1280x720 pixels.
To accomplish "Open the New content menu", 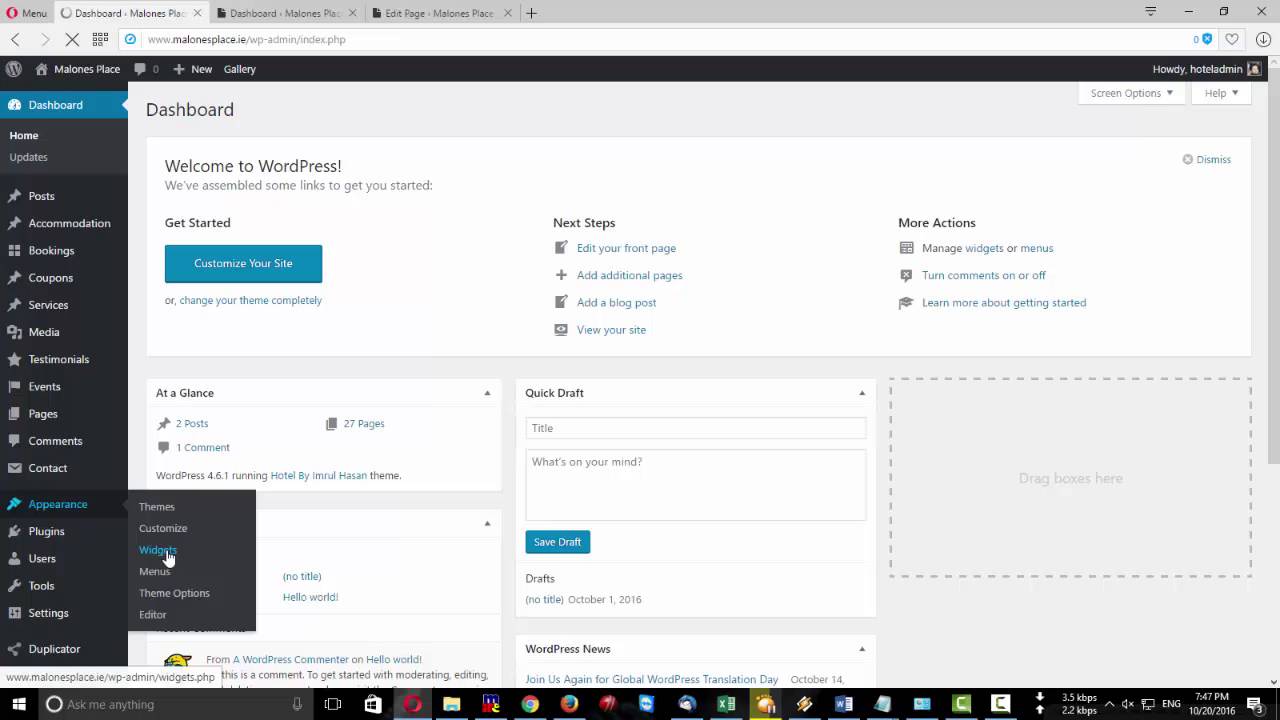I will click(192, 69).
